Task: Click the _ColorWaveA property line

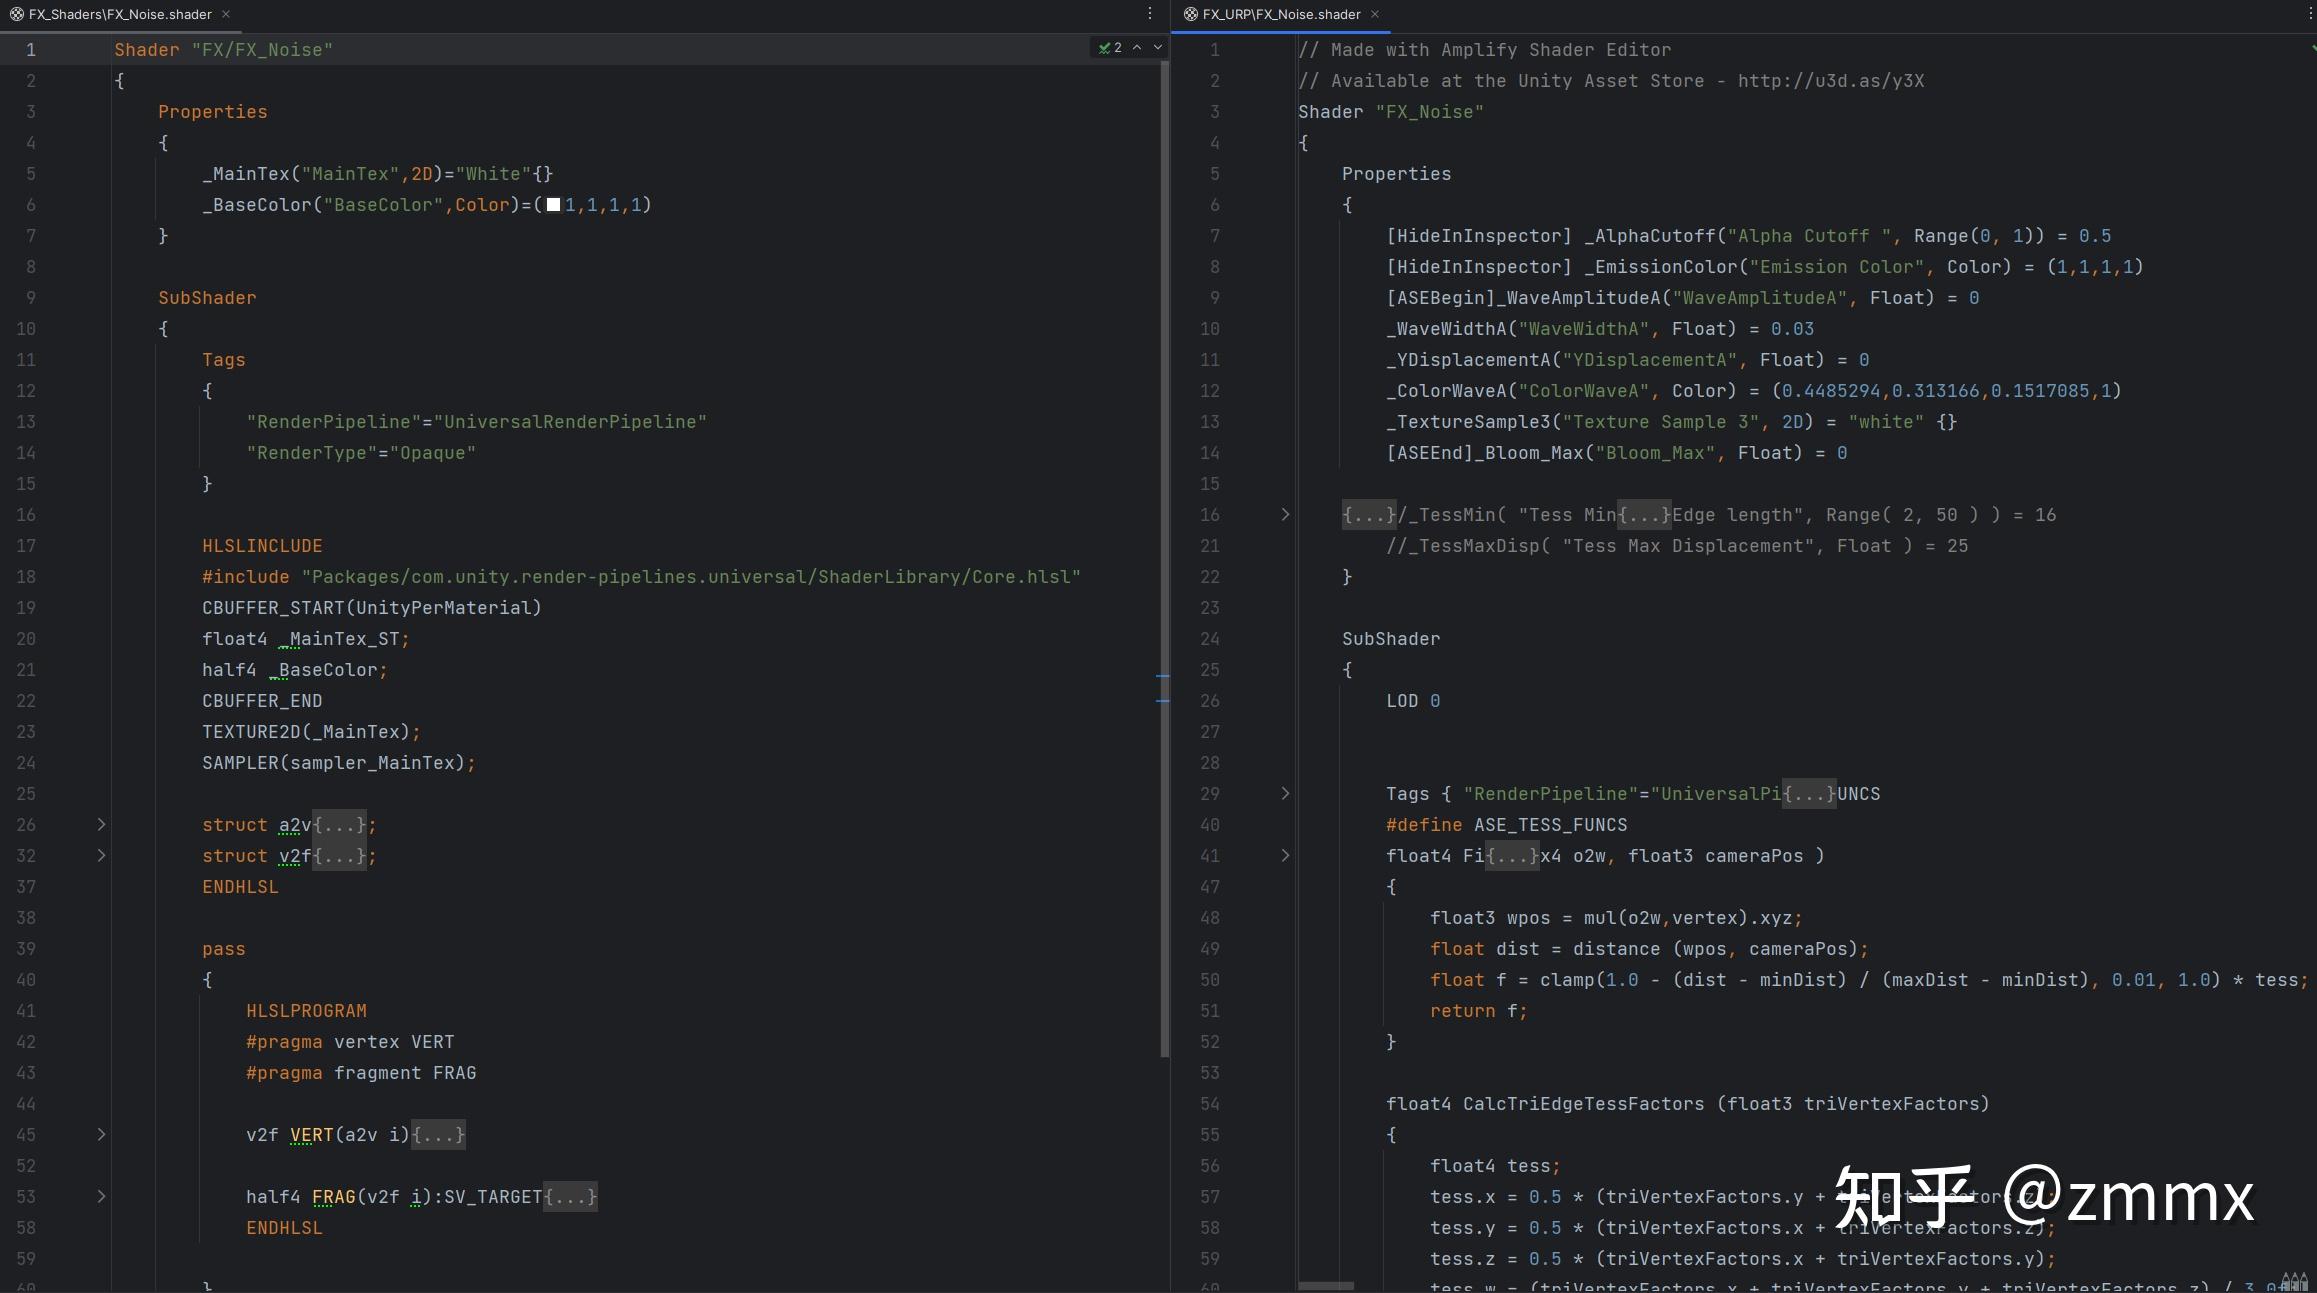Action: click(x=1754, y=391)
